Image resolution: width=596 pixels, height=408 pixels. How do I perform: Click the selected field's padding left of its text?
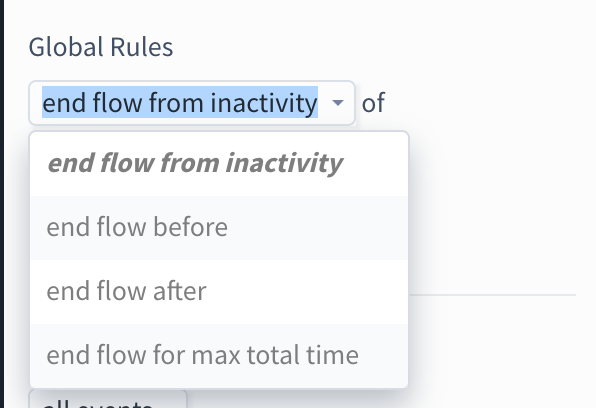[36, 103]
